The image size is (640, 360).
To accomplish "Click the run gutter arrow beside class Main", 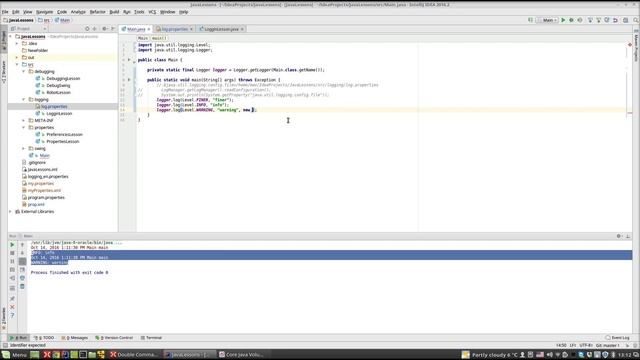I will pyautogui.click(x=129, y=60).
